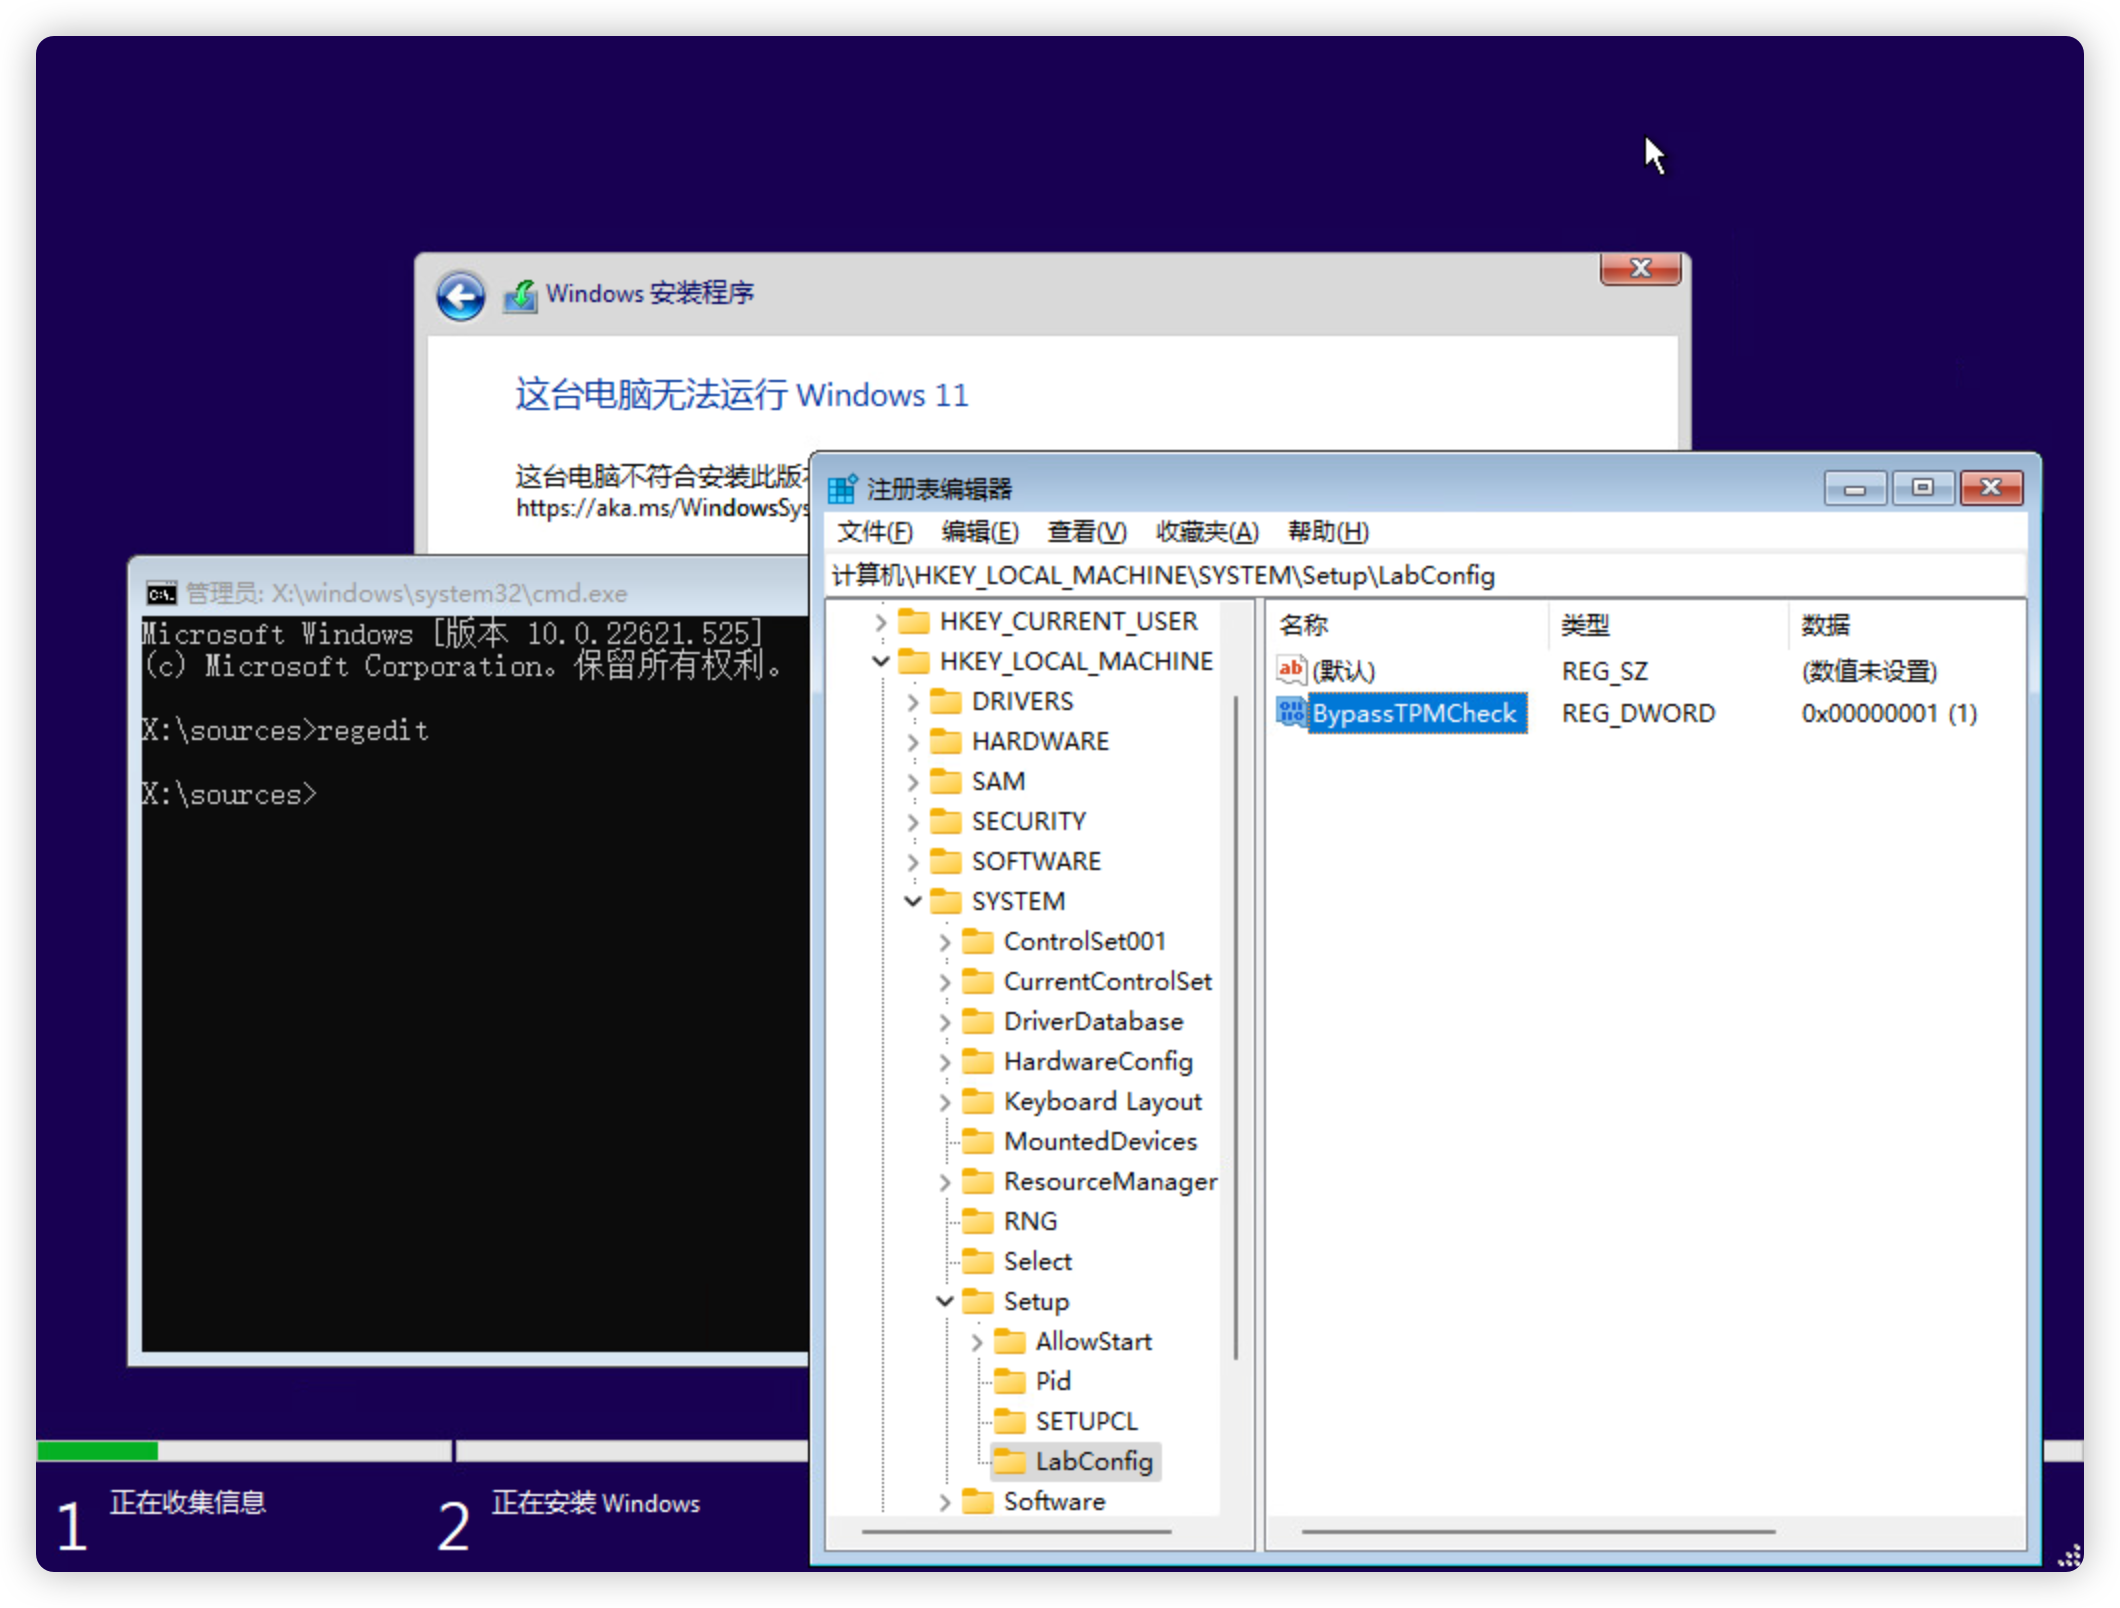Viewport: 2120px width, 1608px height.
Task: Select the SETUPCL folder icon
Action: tap(1010, 1420)
